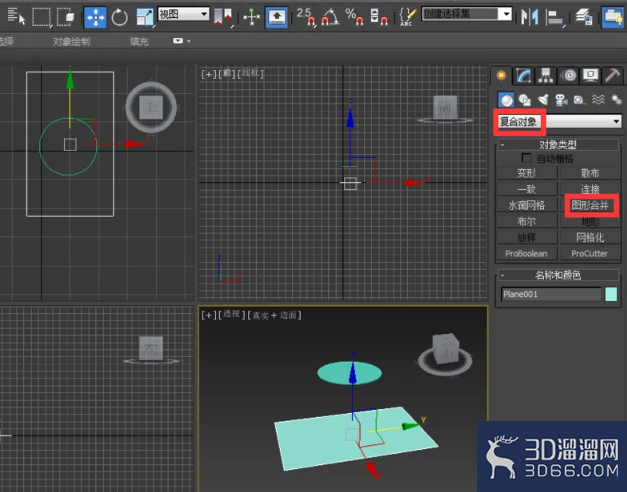Click the top viewport ViewCube
Image resolution: width=627 pixels, height=492 pixels.
(151, 107)
